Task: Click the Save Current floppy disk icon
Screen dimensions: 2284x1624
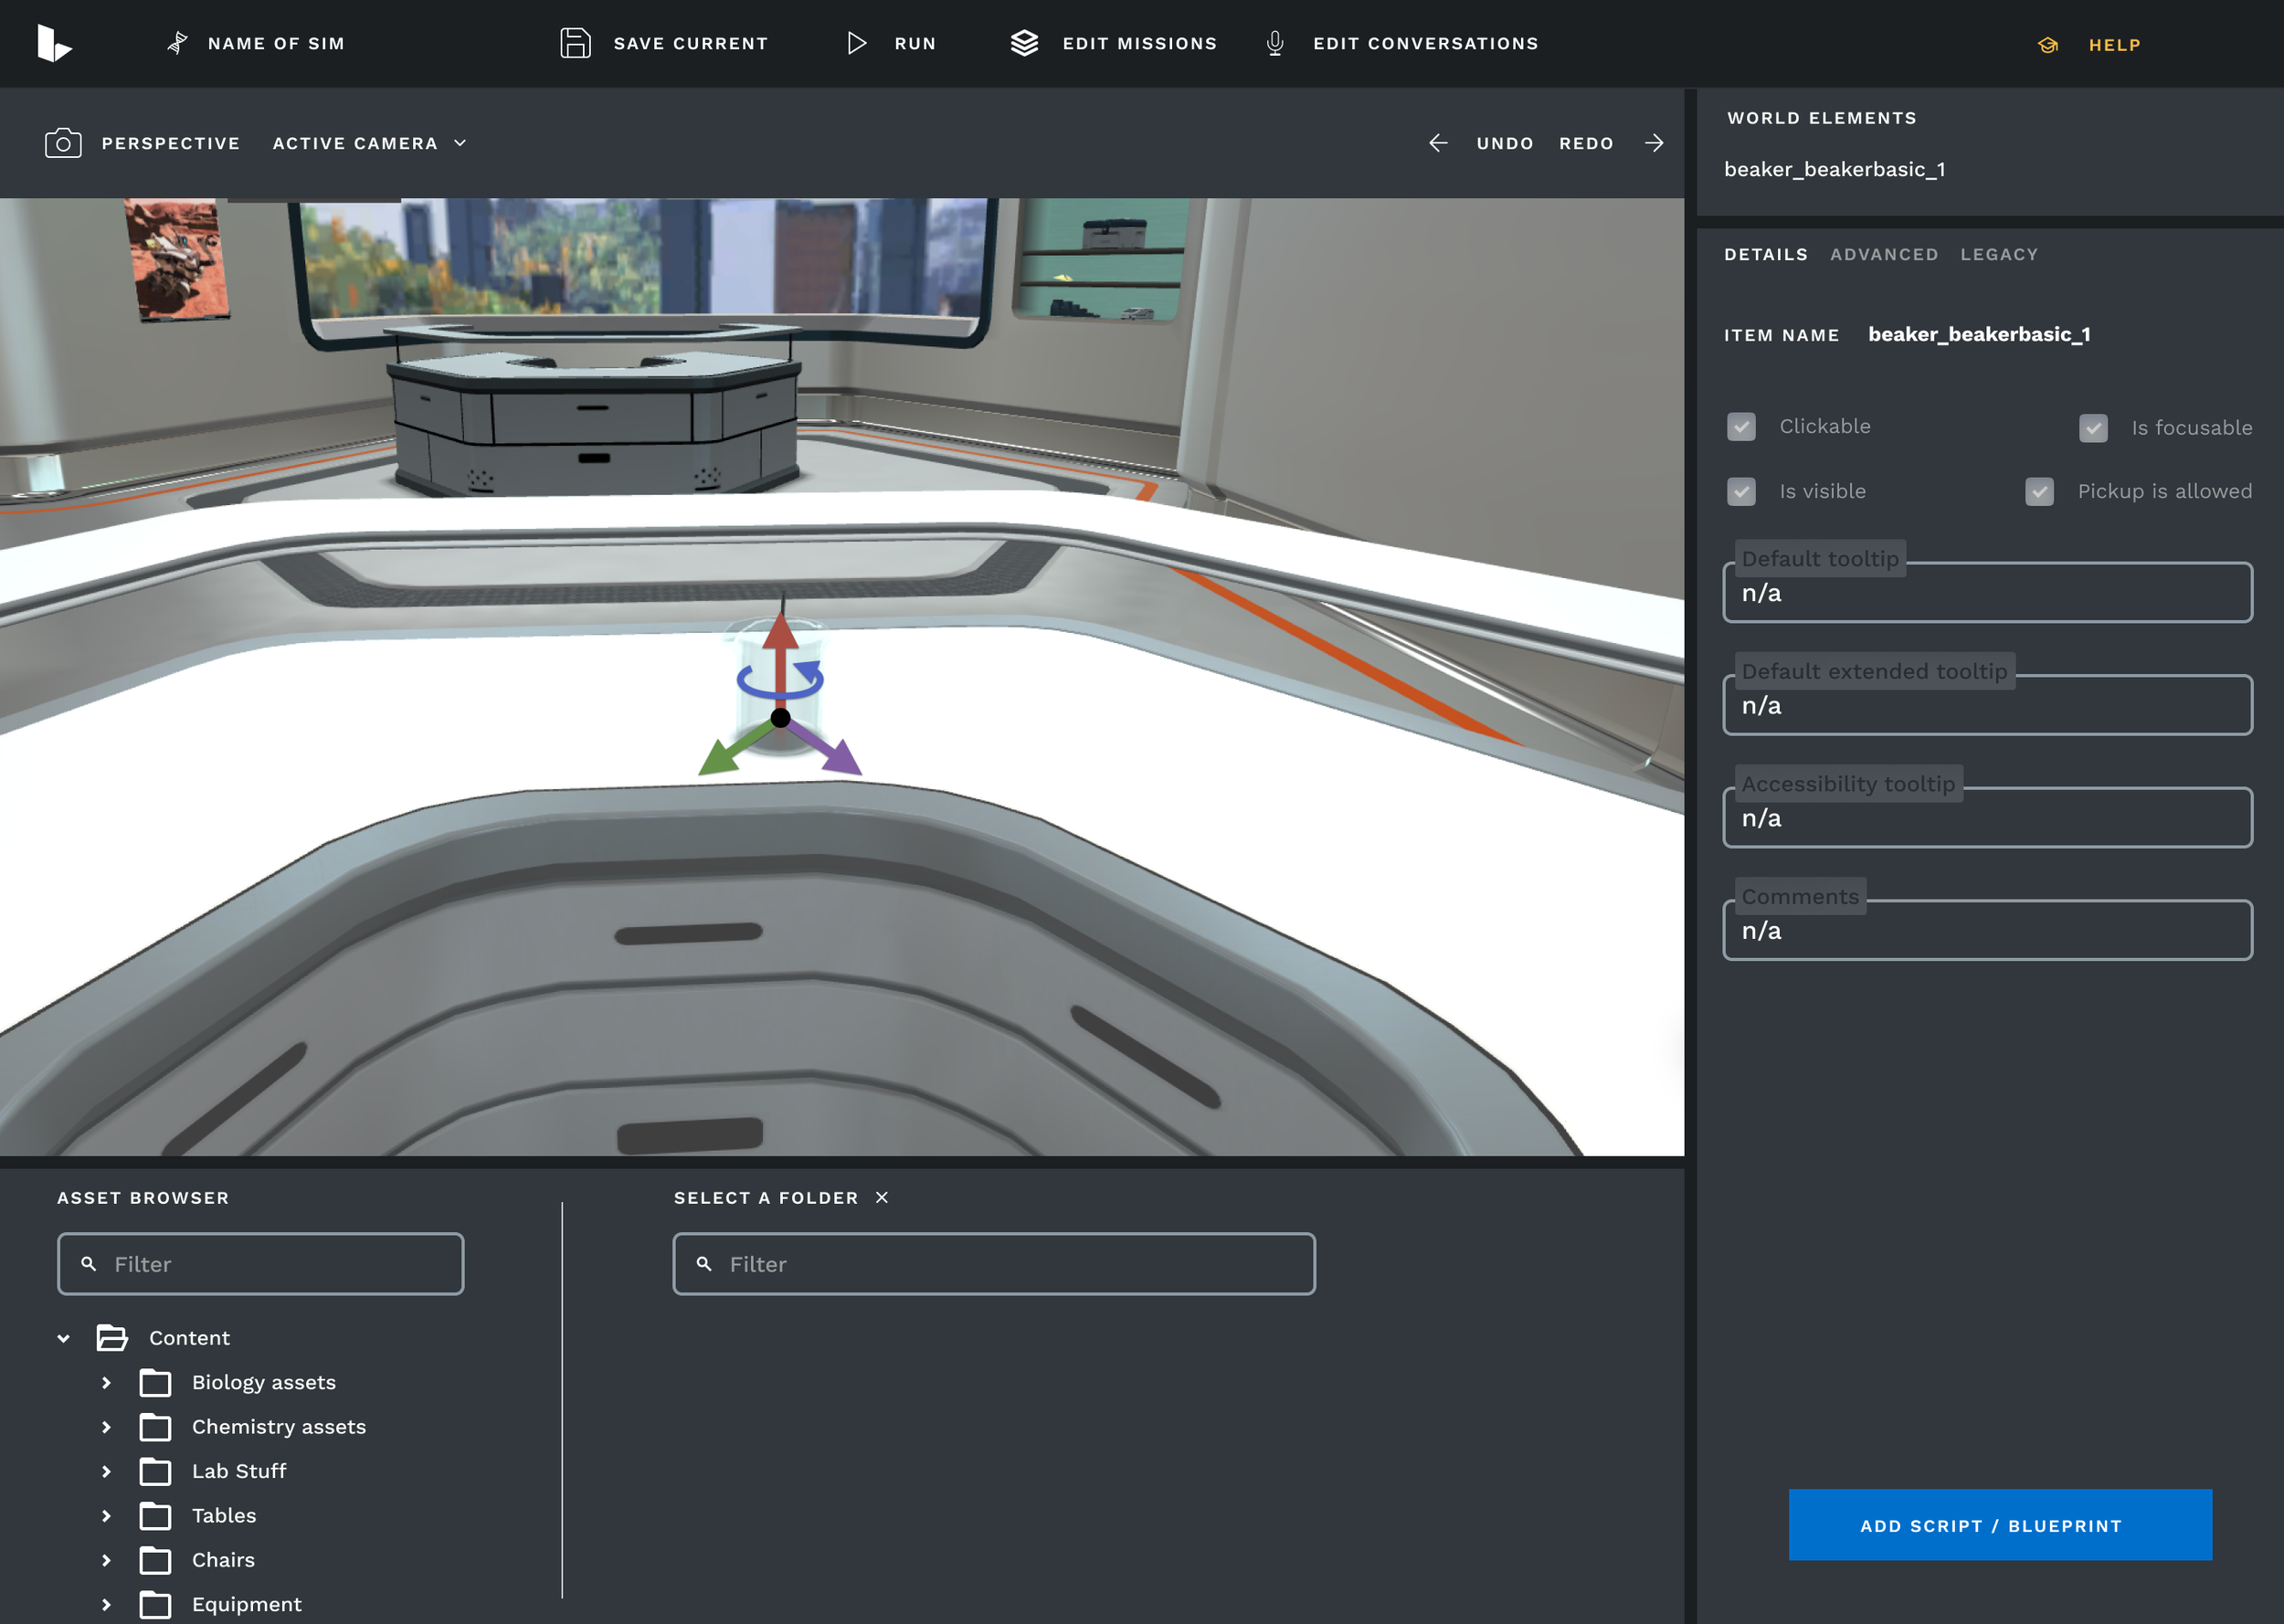Action: [575, 43]
